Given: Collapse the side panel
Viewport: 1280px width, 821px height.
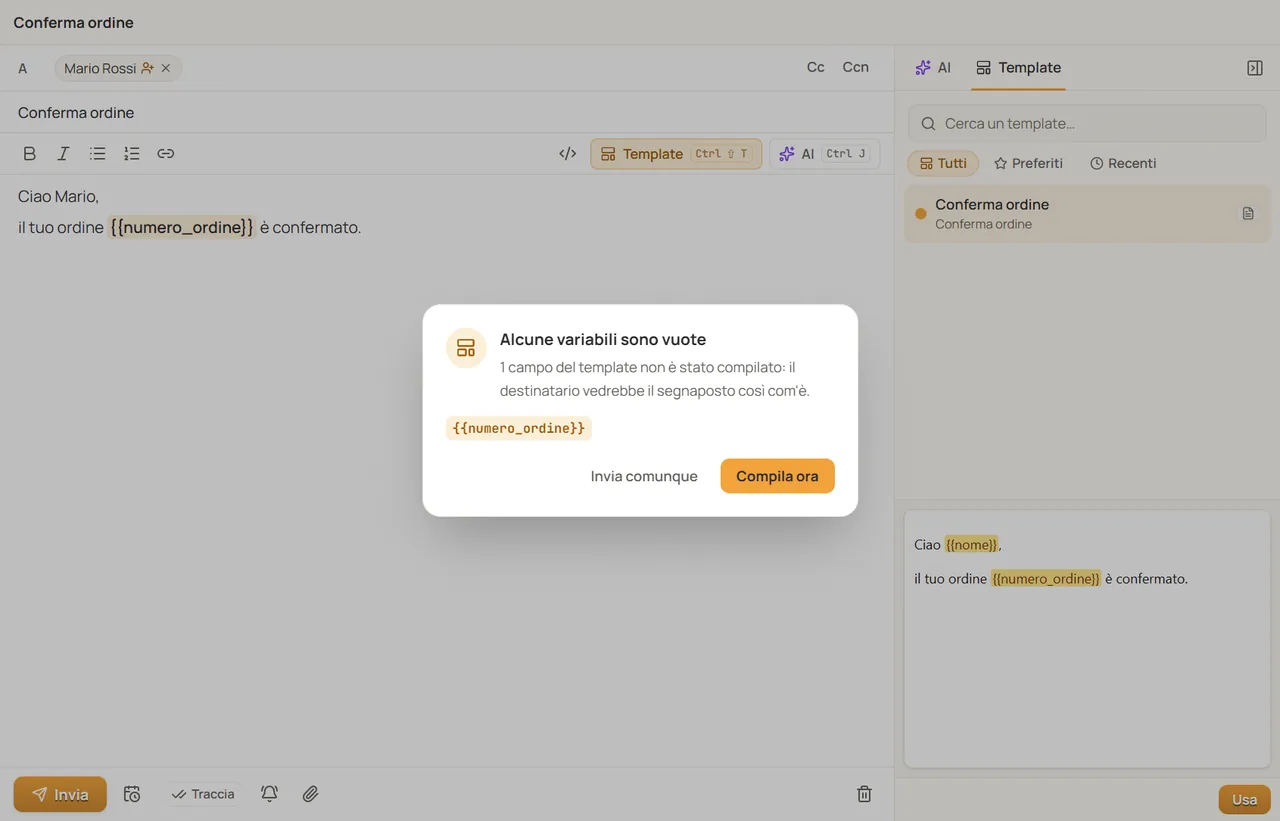Looking at the screenshot, I should [x=1255, y=68].
